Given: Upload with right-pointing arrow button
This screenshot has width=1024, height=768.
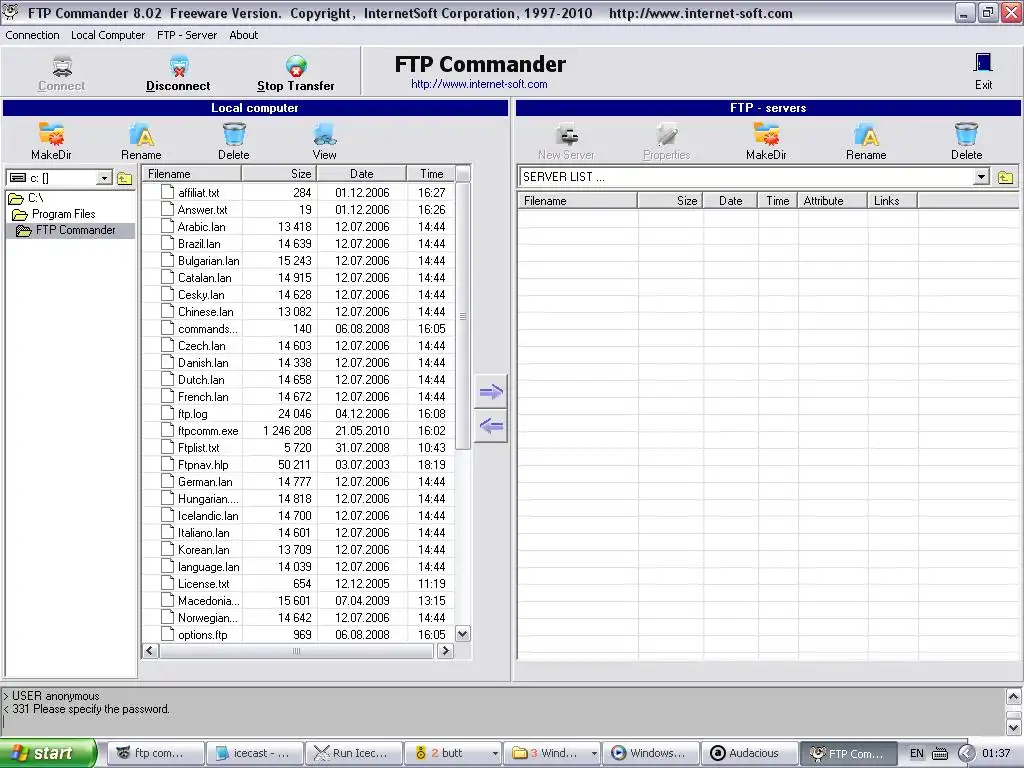Looking at the screenshot, I should tap(490, 391).
